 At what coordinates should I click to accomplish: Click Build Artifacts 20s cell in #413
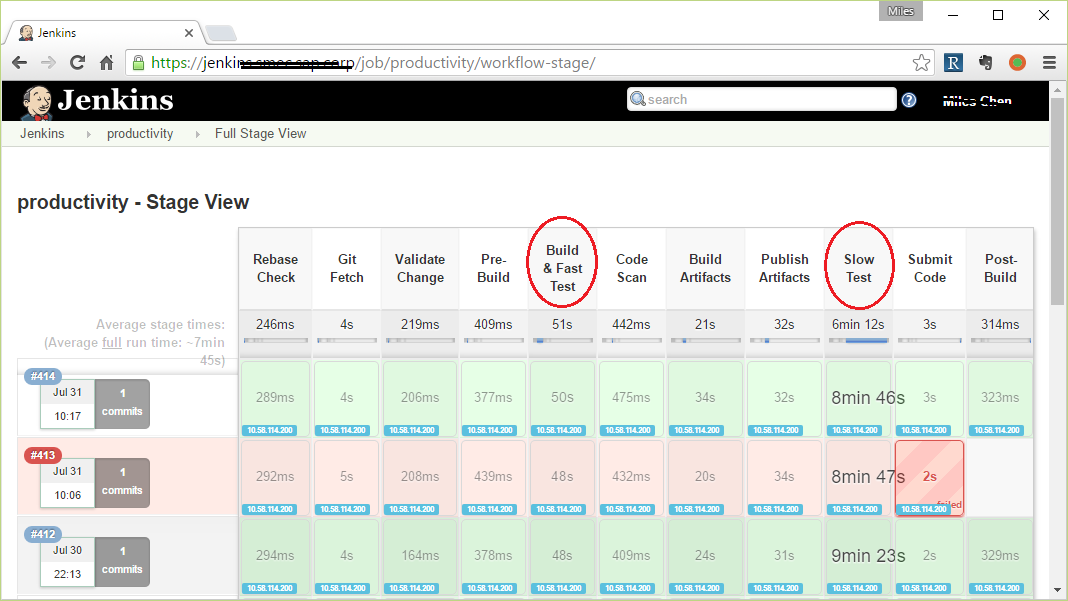[705, 477]
